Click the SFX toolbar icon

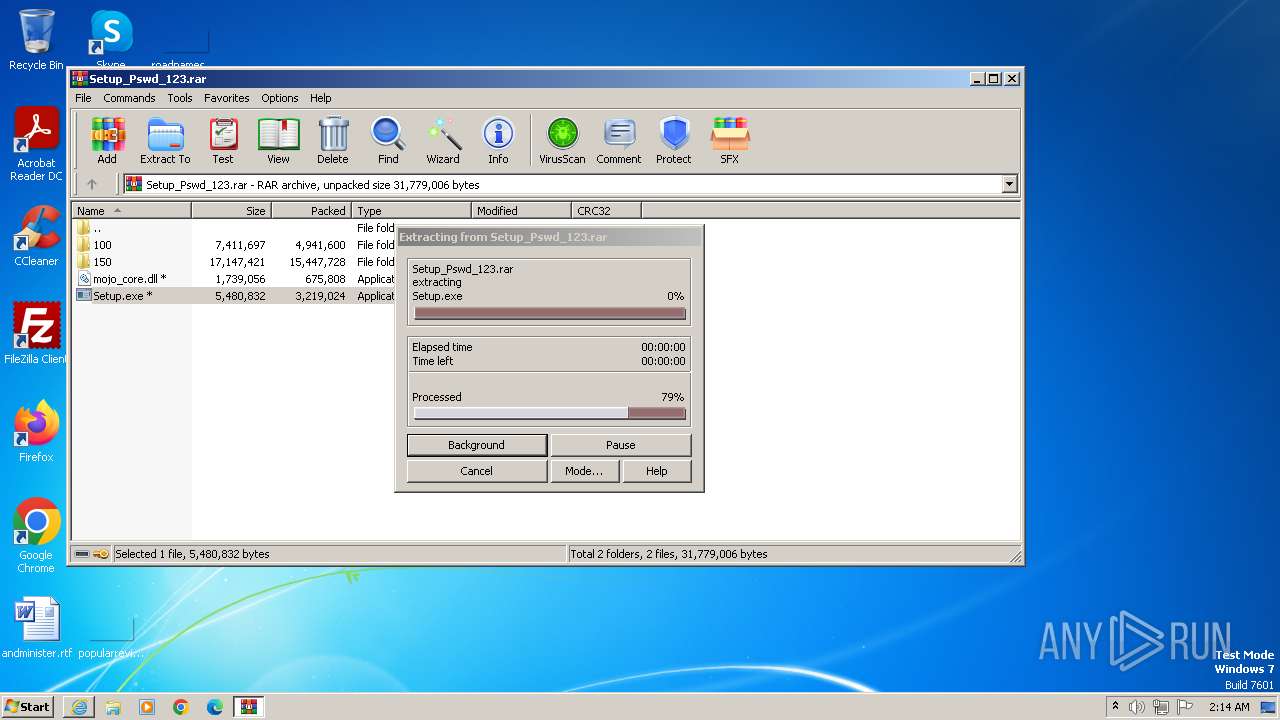click(730, 141)
